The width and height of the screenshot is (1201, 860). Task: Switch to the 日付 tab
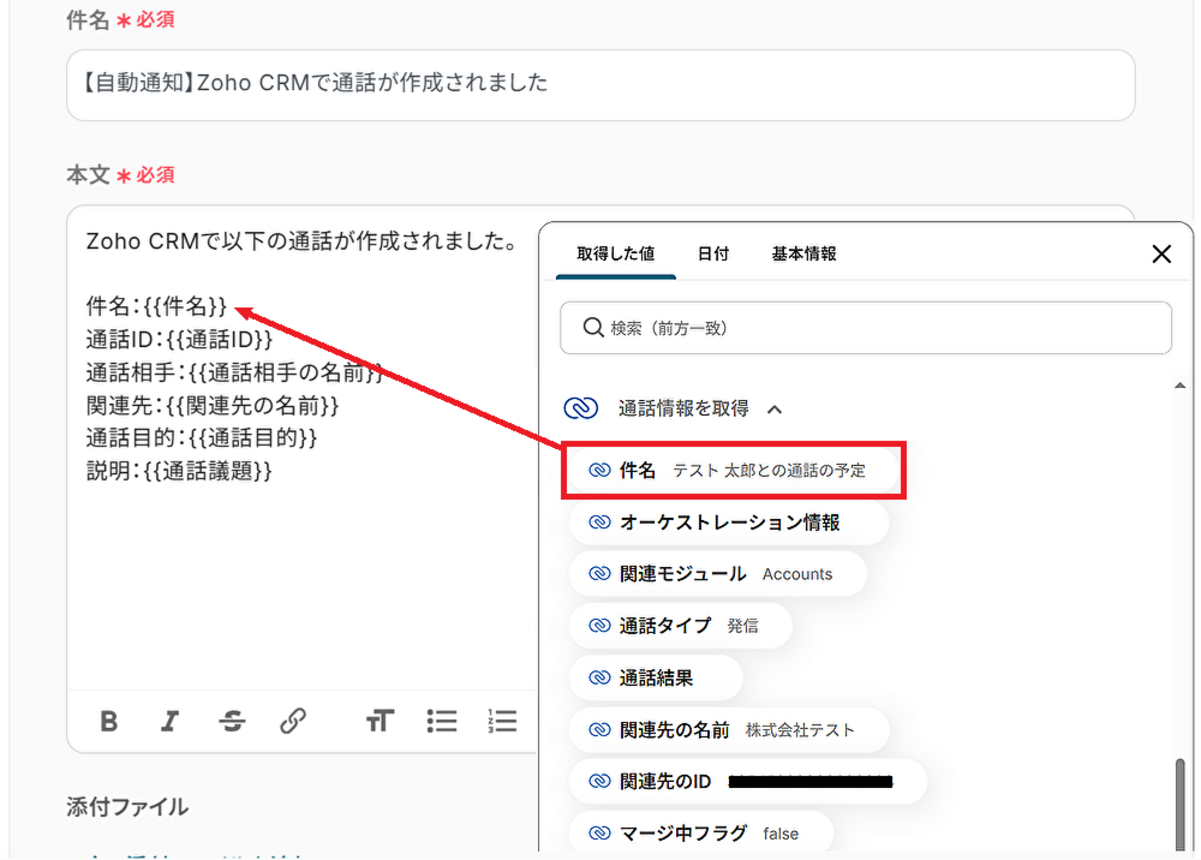point(713,254)
